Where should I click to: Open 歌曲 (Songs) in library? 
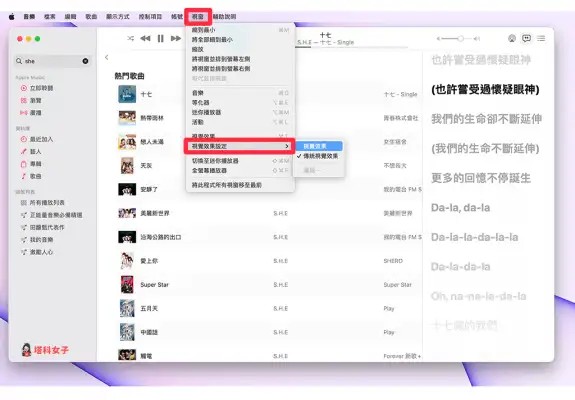tap(31, 176)
